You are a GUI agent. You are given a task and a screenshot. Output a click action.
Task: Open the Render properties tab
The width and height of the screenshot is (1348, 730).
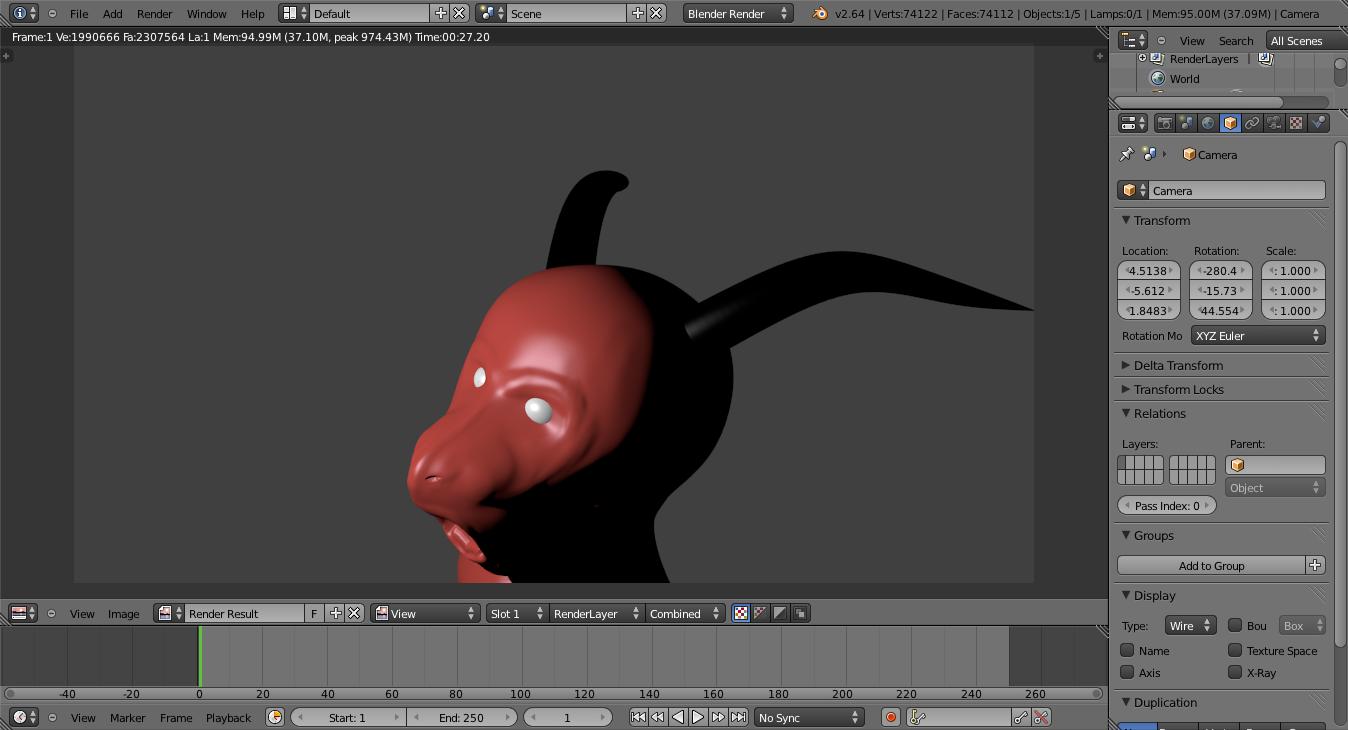[1164, 123]
